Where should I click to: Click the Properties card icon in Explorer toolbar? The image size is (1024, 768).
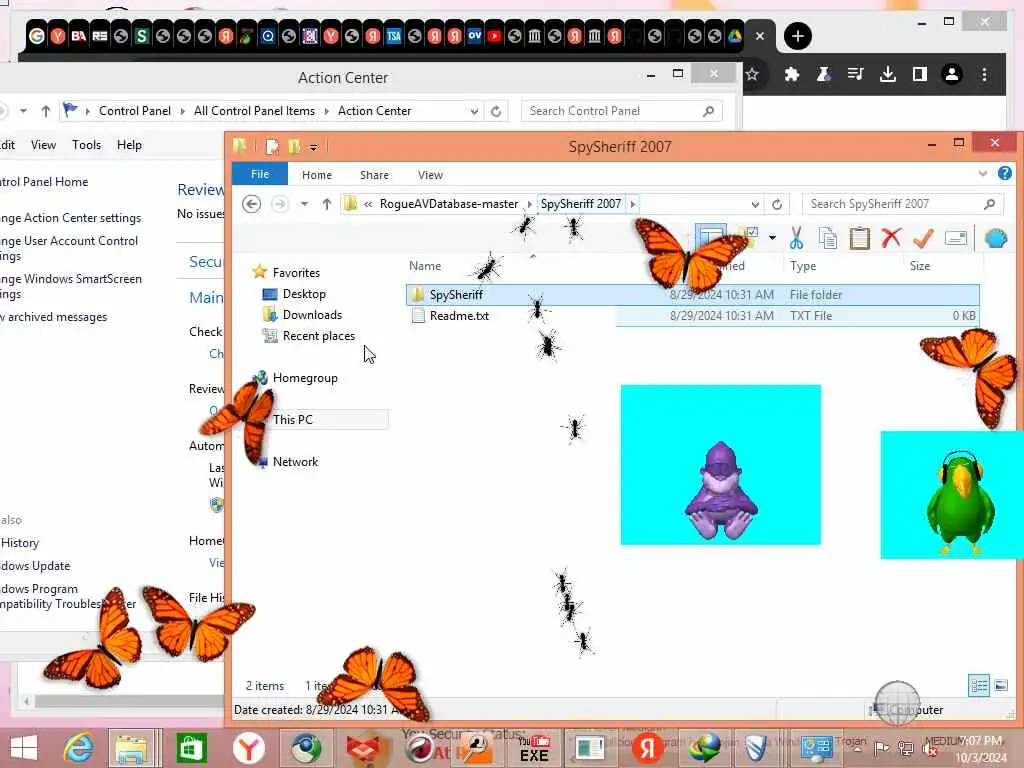click(955, 238)
